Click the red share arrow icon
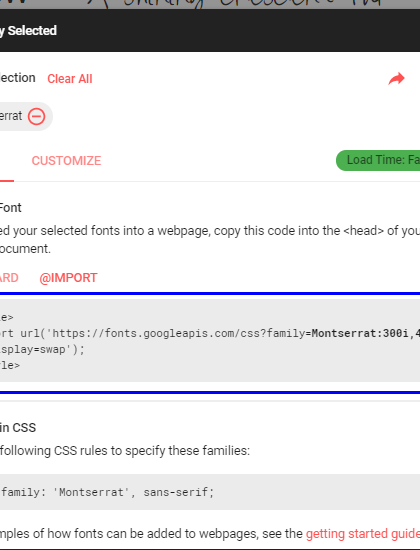Screen dimensions: 420x550 click(x=396, y=79)
